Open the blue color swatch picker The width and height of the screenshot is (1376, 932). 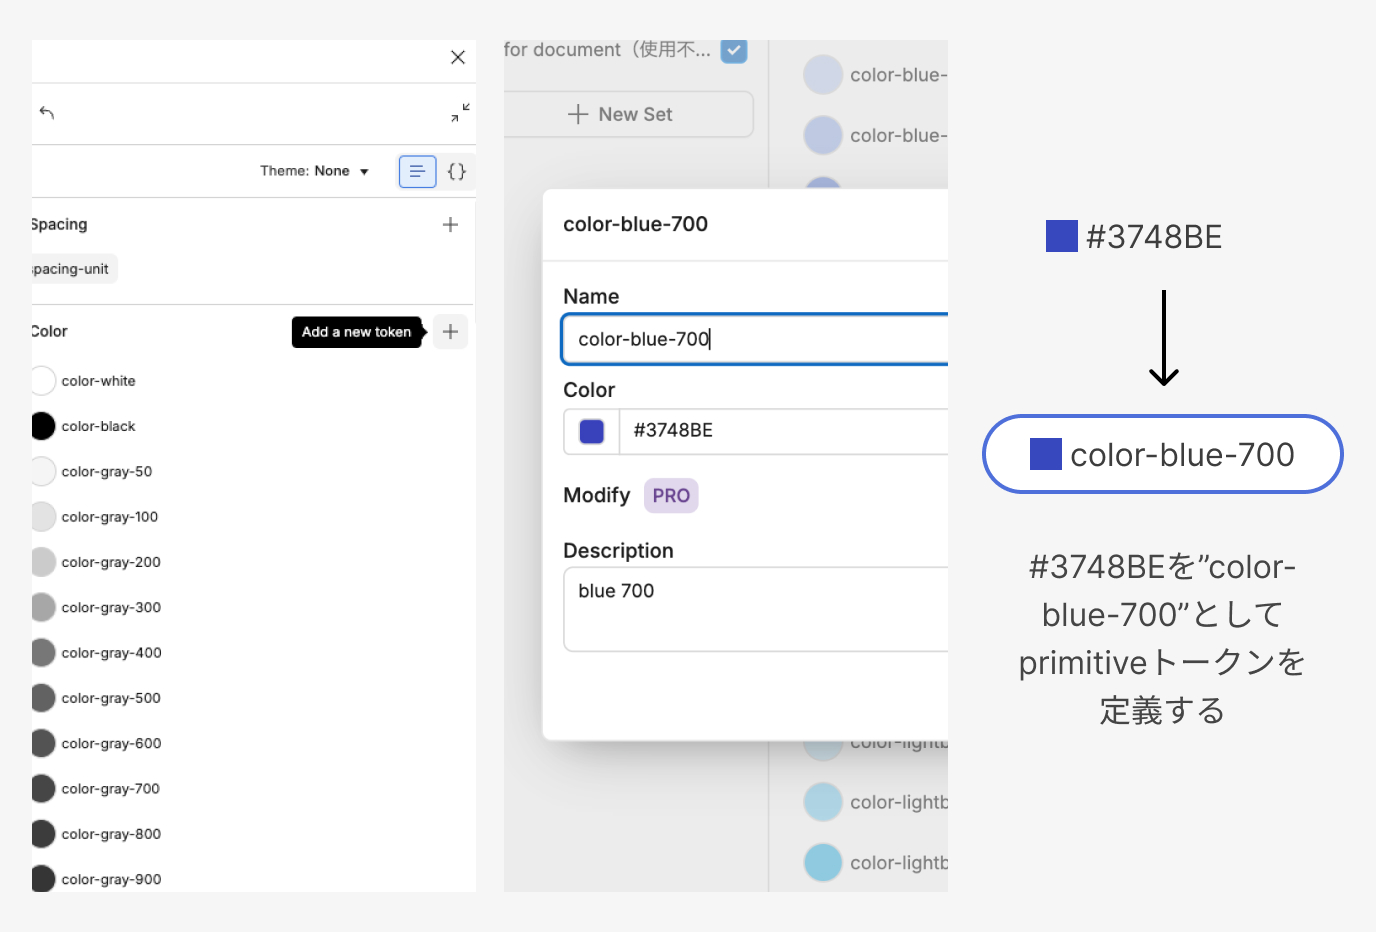click(x=592, y=431)
